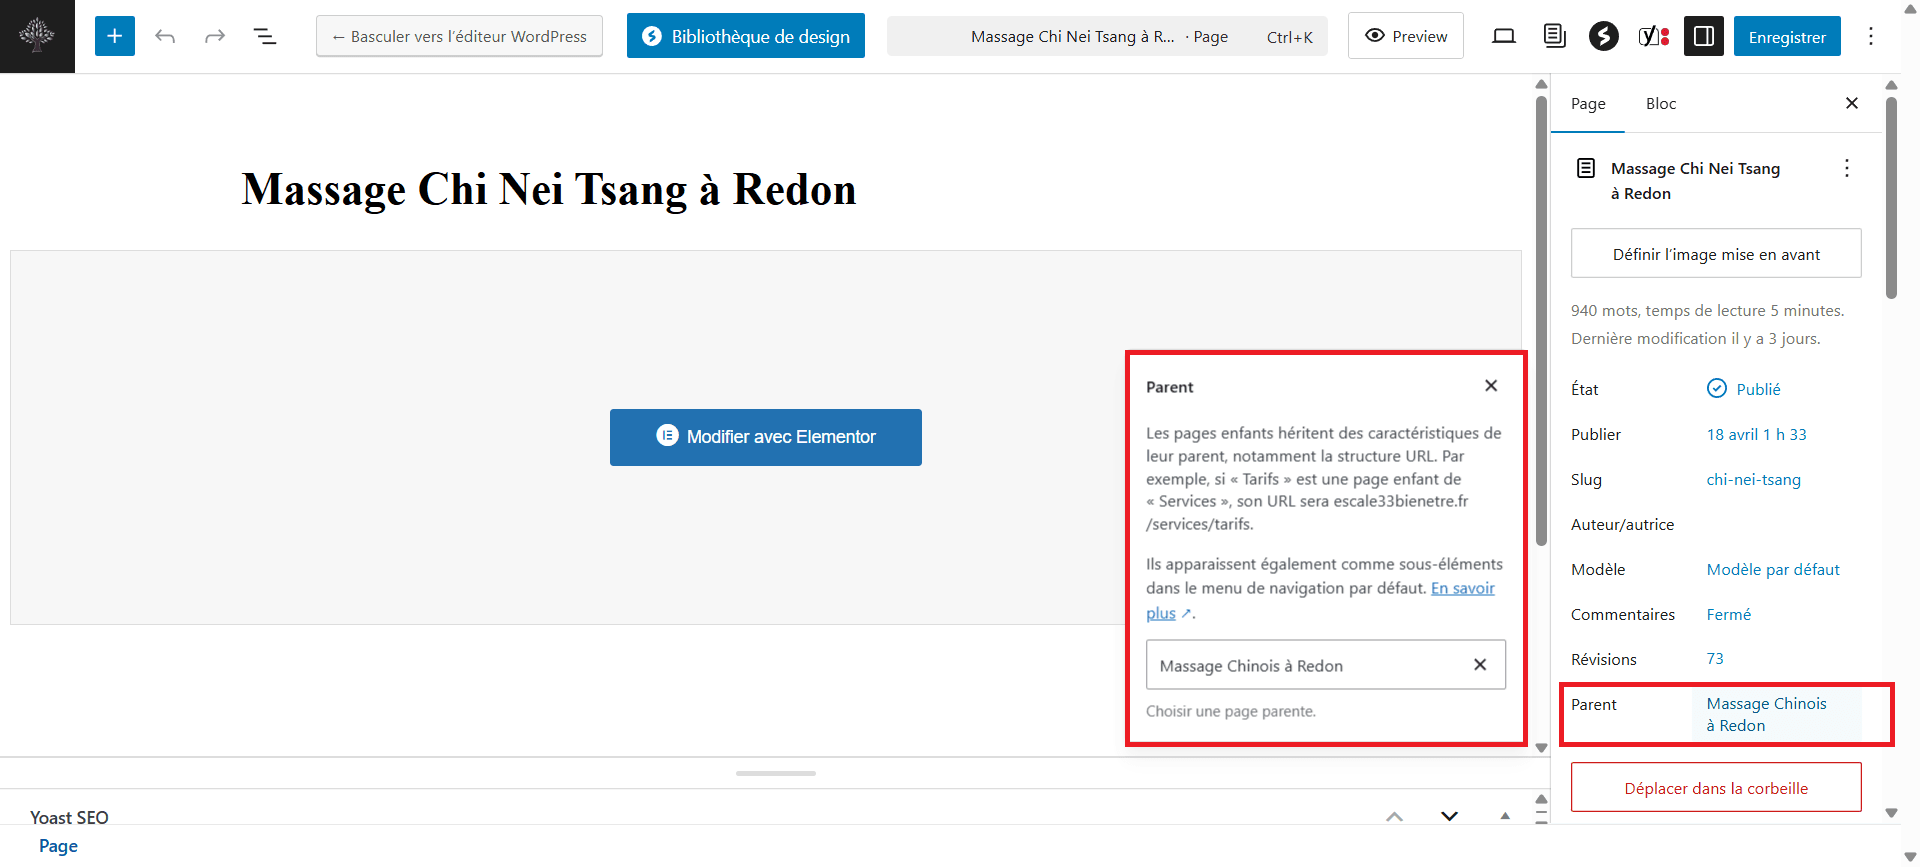The width and height of the screenshot is (1920, 867).
Task: Switch to the Bloc tab
Action: tap(1660, 104)
